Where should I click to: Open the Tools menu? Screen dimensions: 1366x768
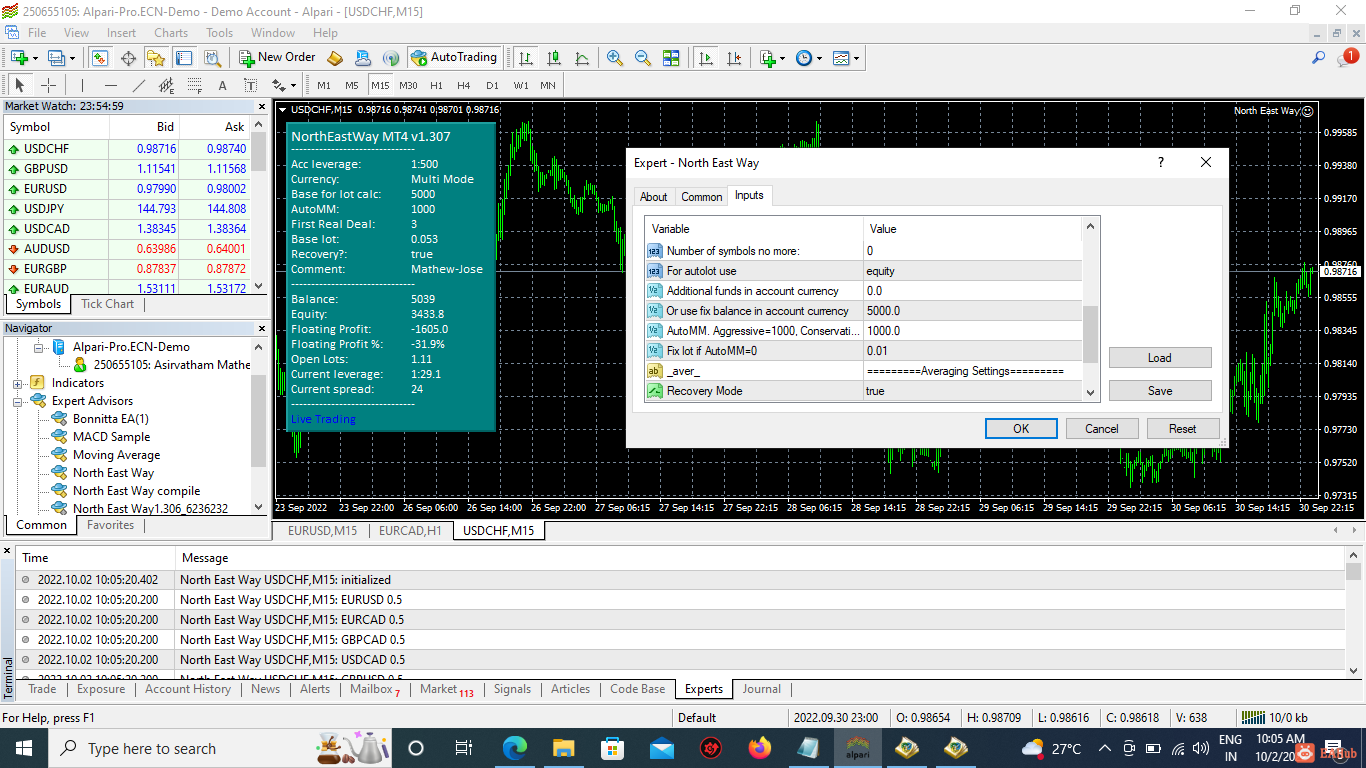tap(219, 33)
